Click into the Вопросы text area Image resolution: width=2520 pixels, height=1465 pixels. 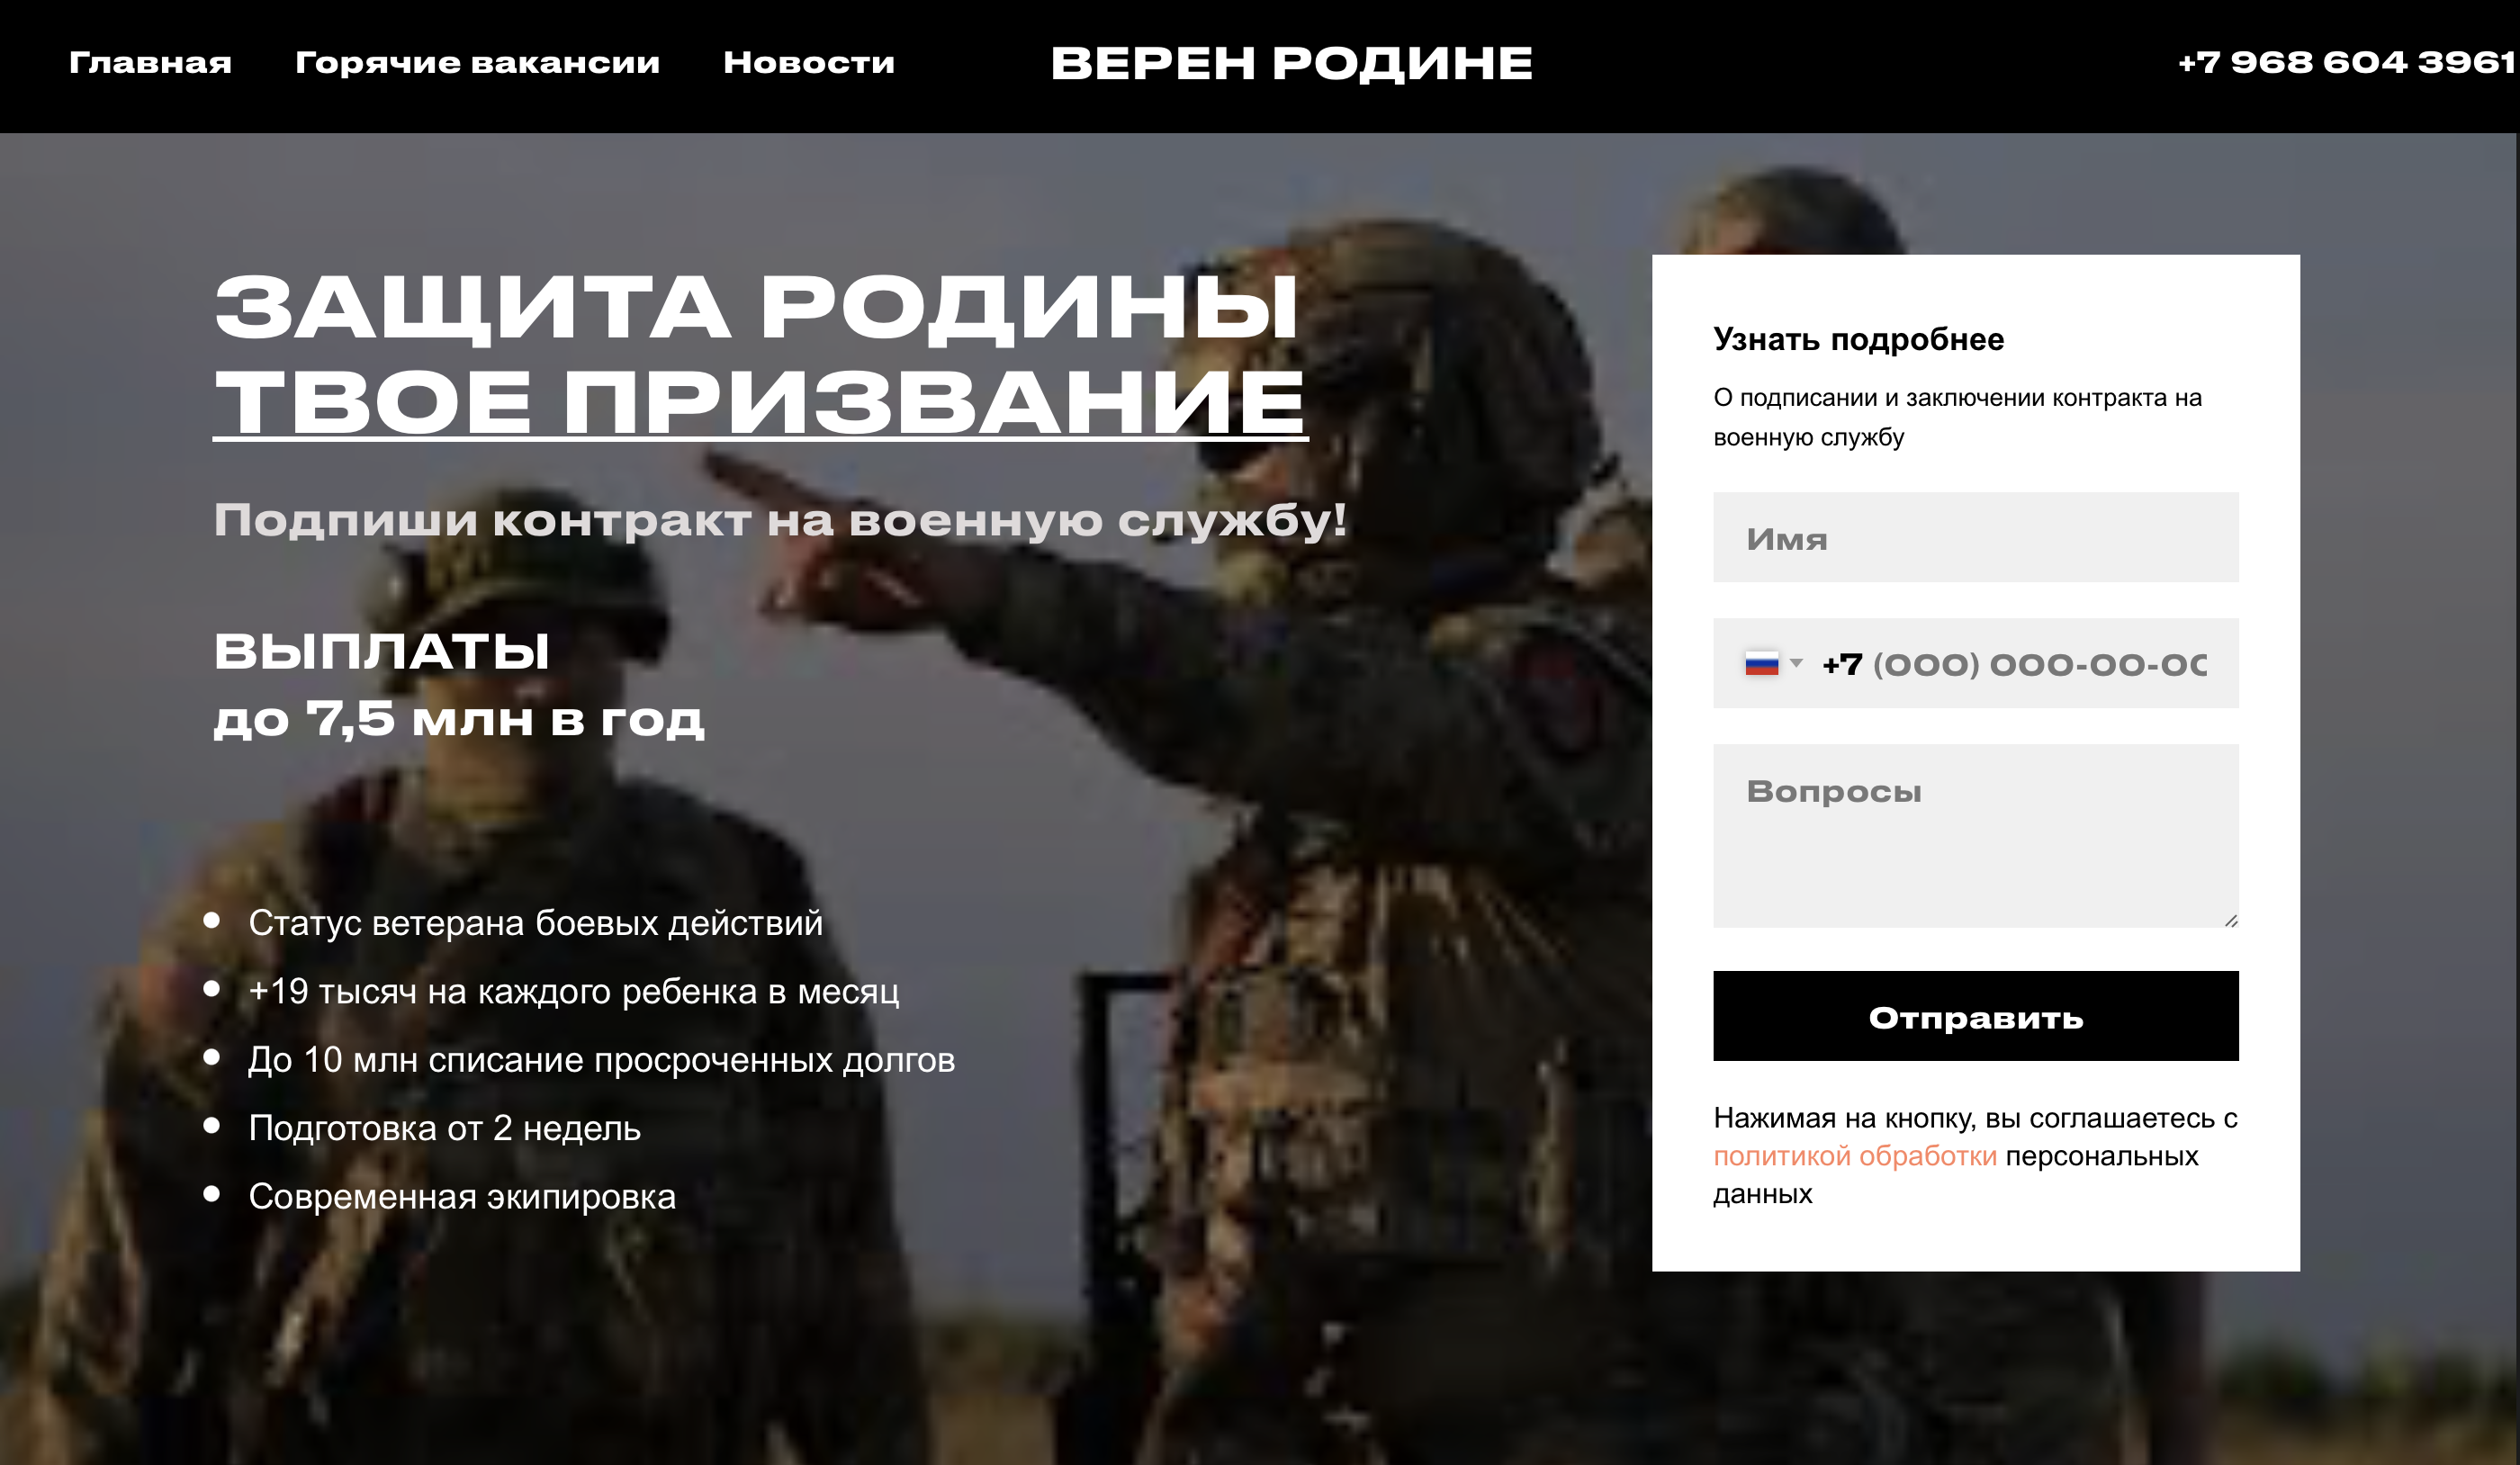point(1975,836)
